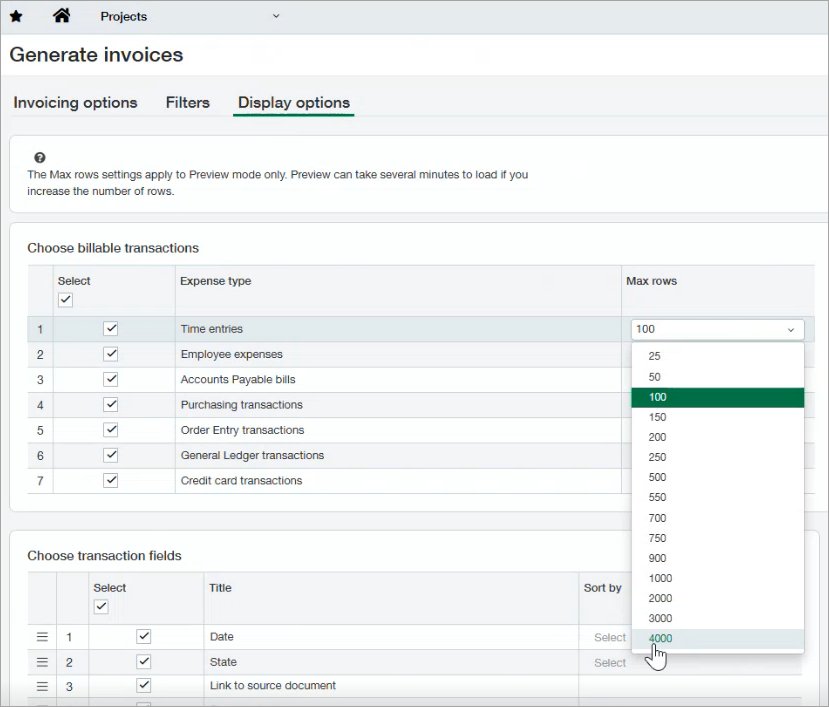The image size is (829, 707).
Task: Uncheck the Time entries checkbox
Action: click(x=110, y=328)
